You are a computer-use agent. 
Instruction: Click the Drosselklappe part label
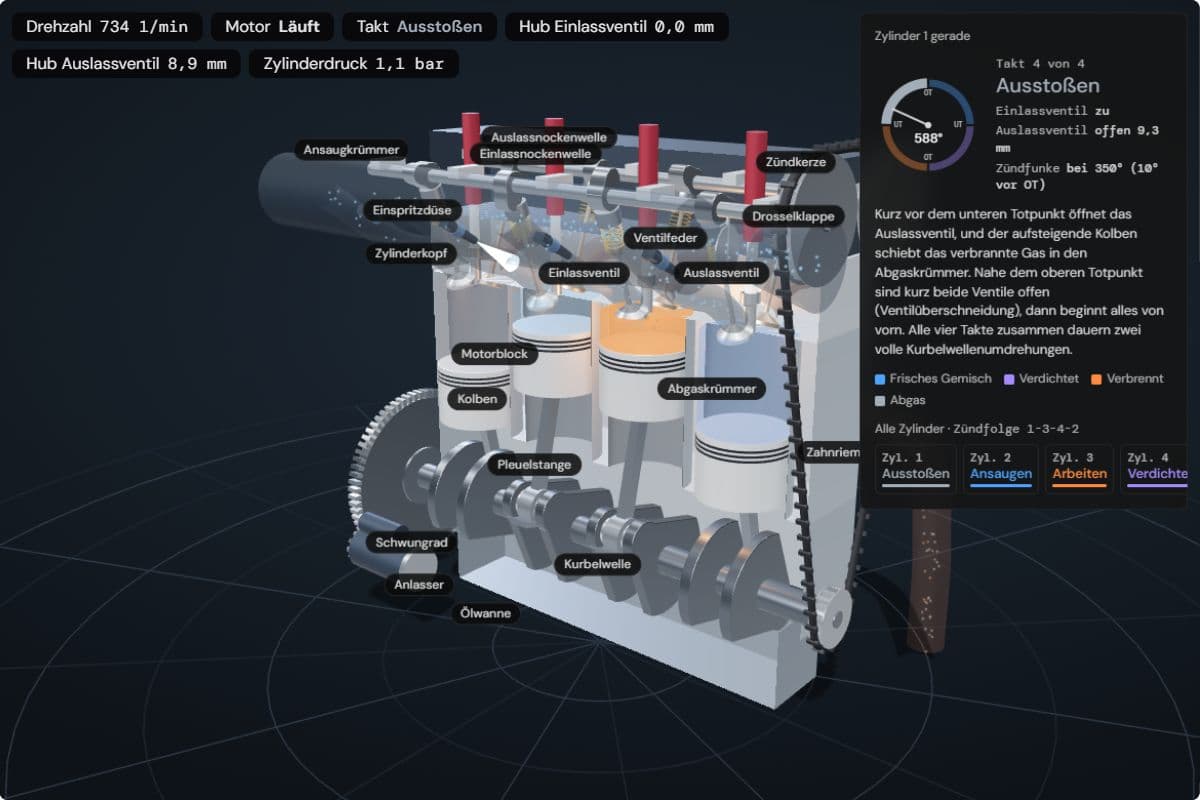click(794, 216)
